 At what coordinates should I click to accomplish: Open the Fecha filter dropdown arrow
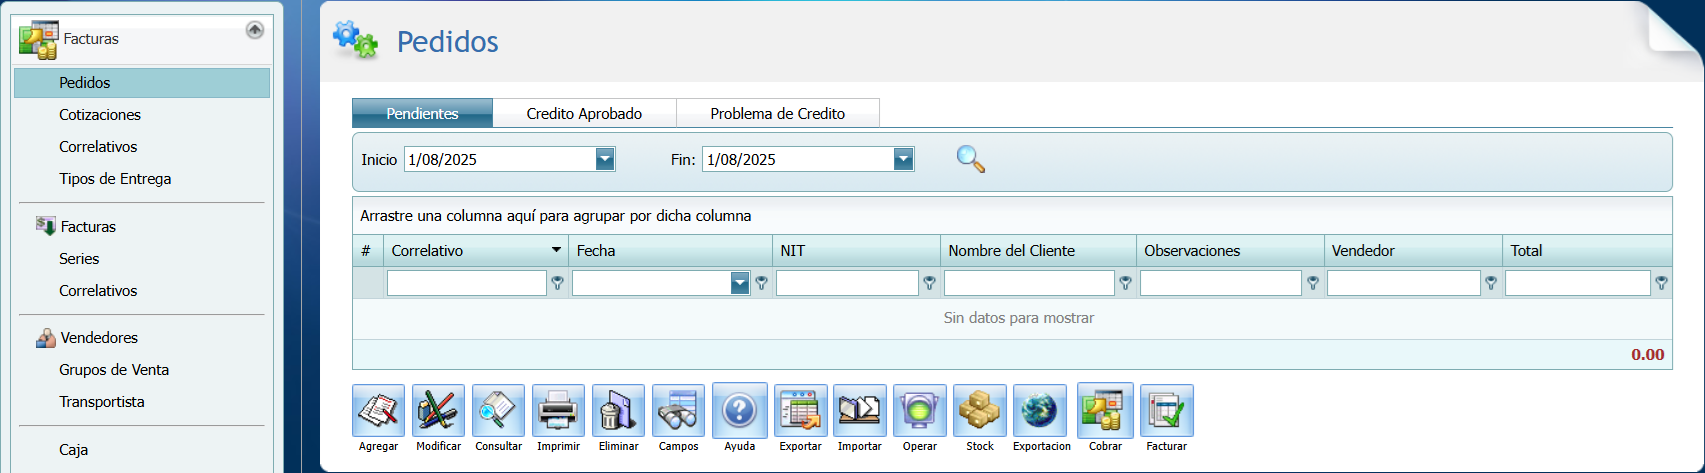click(x=740, y=284)
